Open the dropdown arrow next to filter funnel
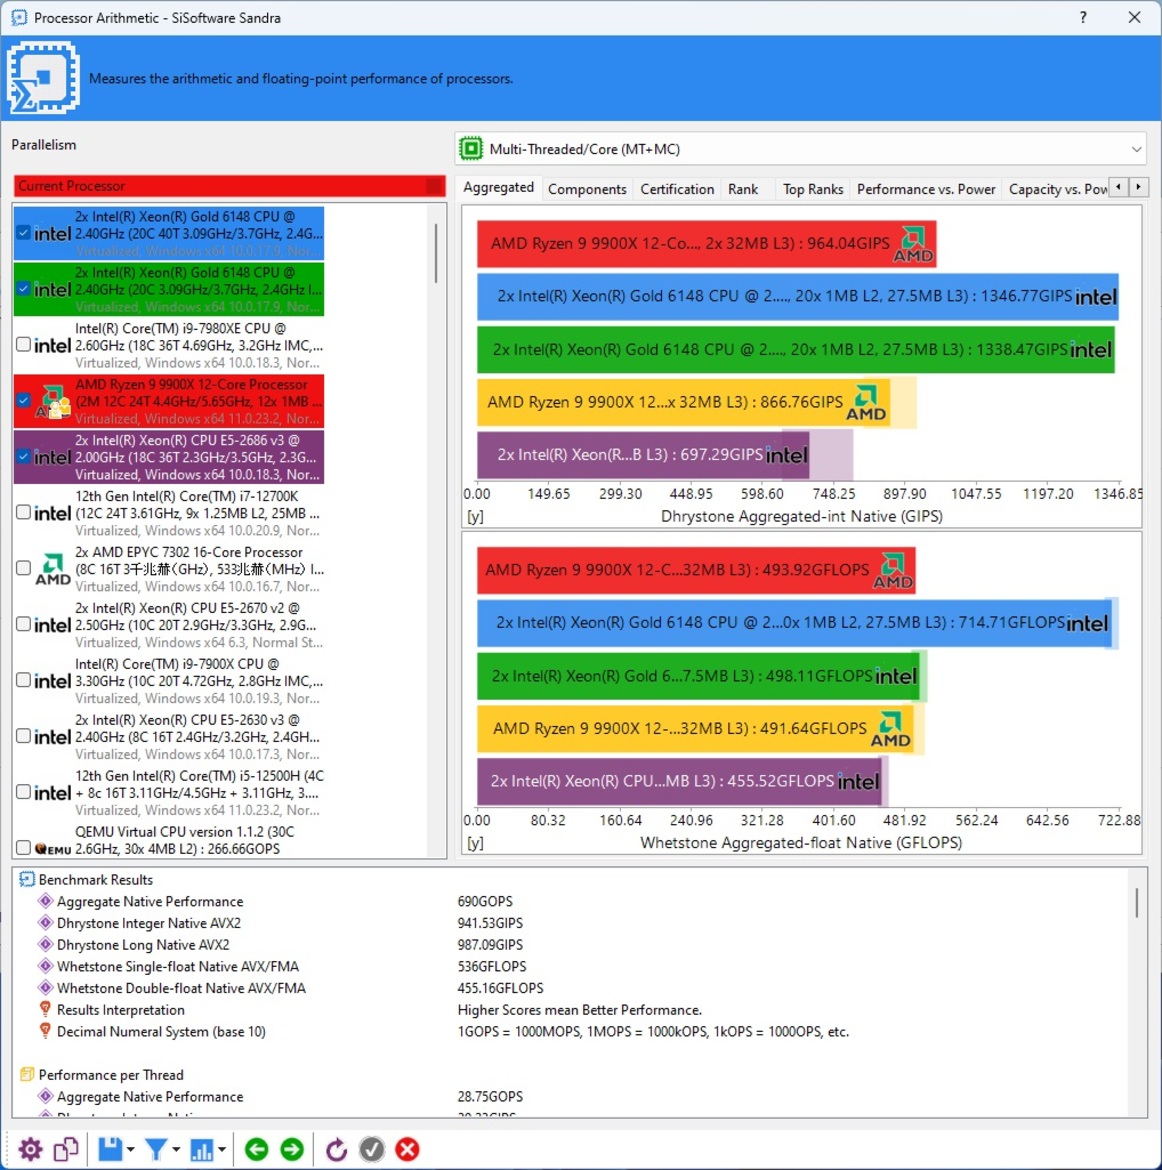The width and height of the screenshot is (1162, 1170). (x=176, y=1150)
